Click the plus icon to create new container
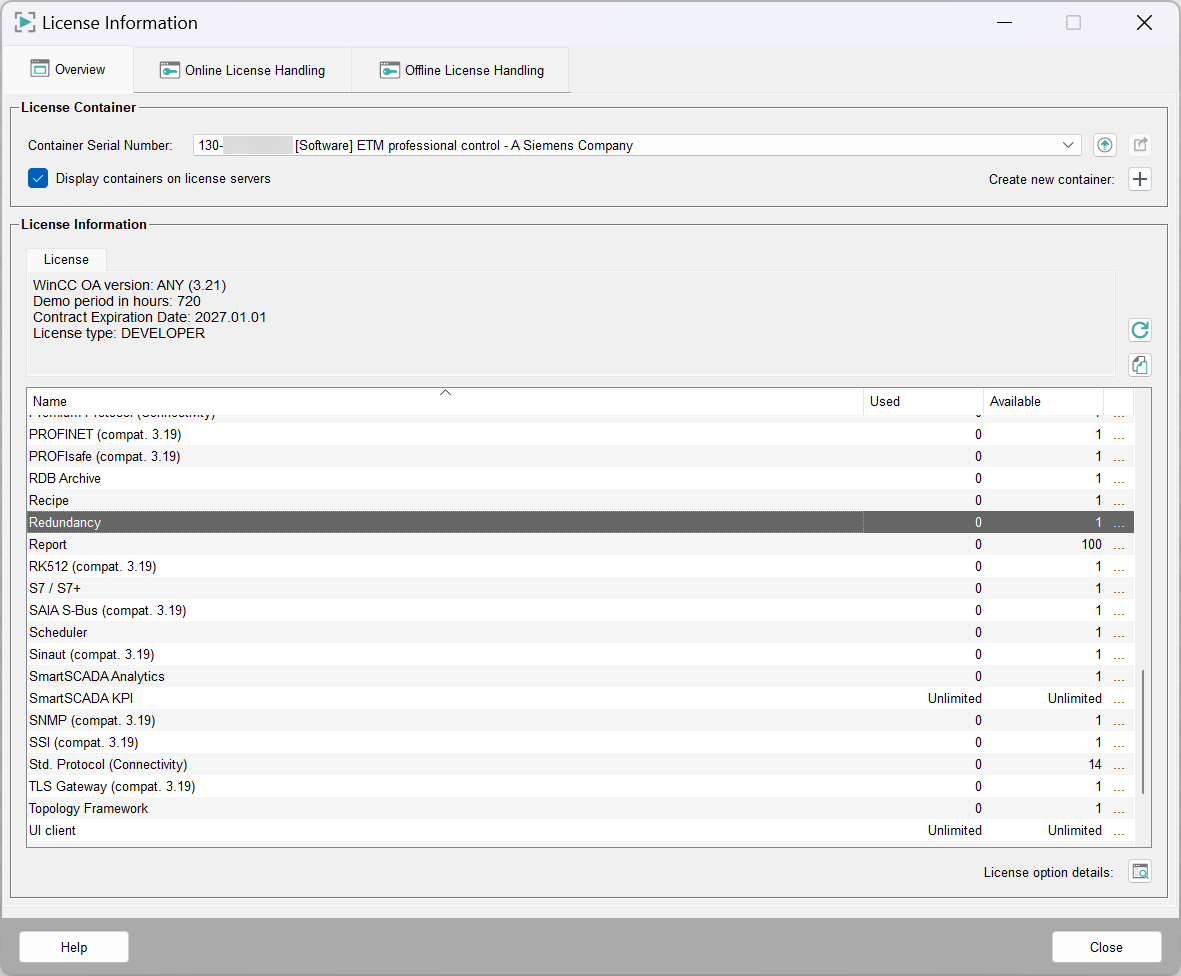The height and width of the screenshot is (976, 1181). (1140, 179)
